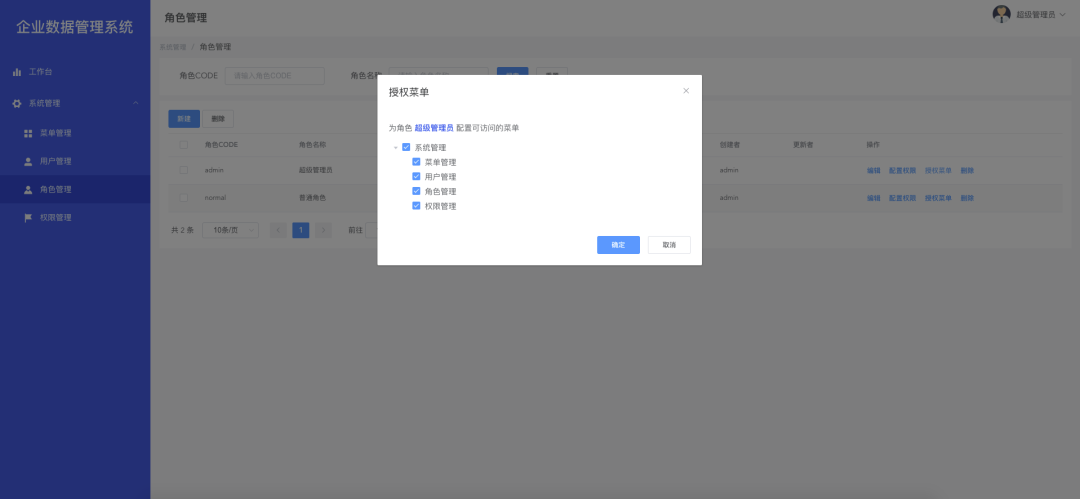The image size is (1080, 499).
Task: Click the 权限管理 flag icon
Action: tap(28, 217)
